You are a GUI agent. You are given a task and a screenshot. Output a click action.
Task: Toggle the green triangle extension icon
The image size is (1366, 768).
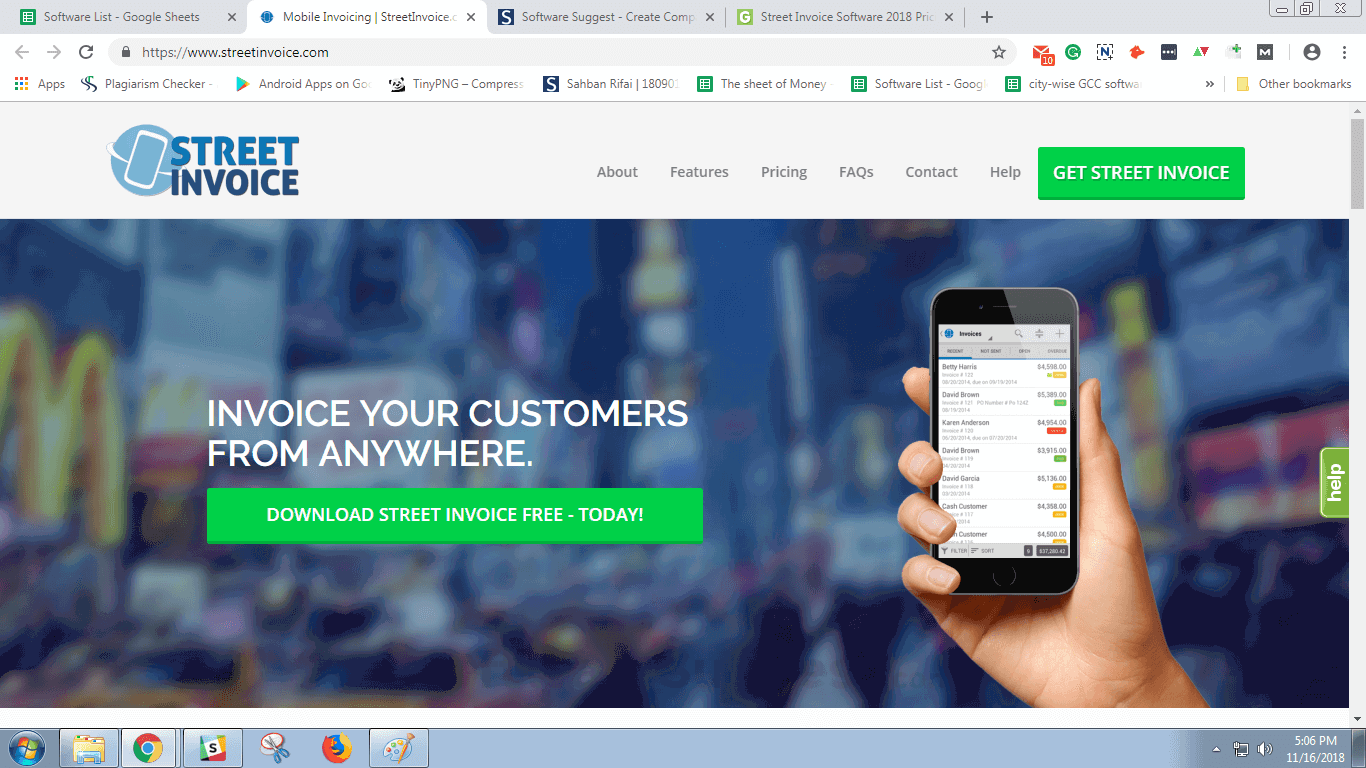coord(1200,51)
